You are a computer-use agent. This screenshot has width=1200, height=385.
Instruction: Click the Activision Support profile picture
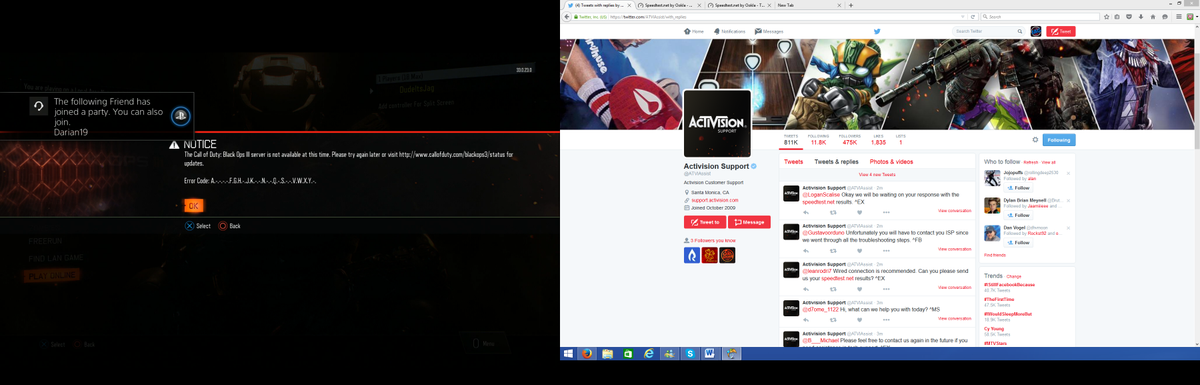pos(716,123)
